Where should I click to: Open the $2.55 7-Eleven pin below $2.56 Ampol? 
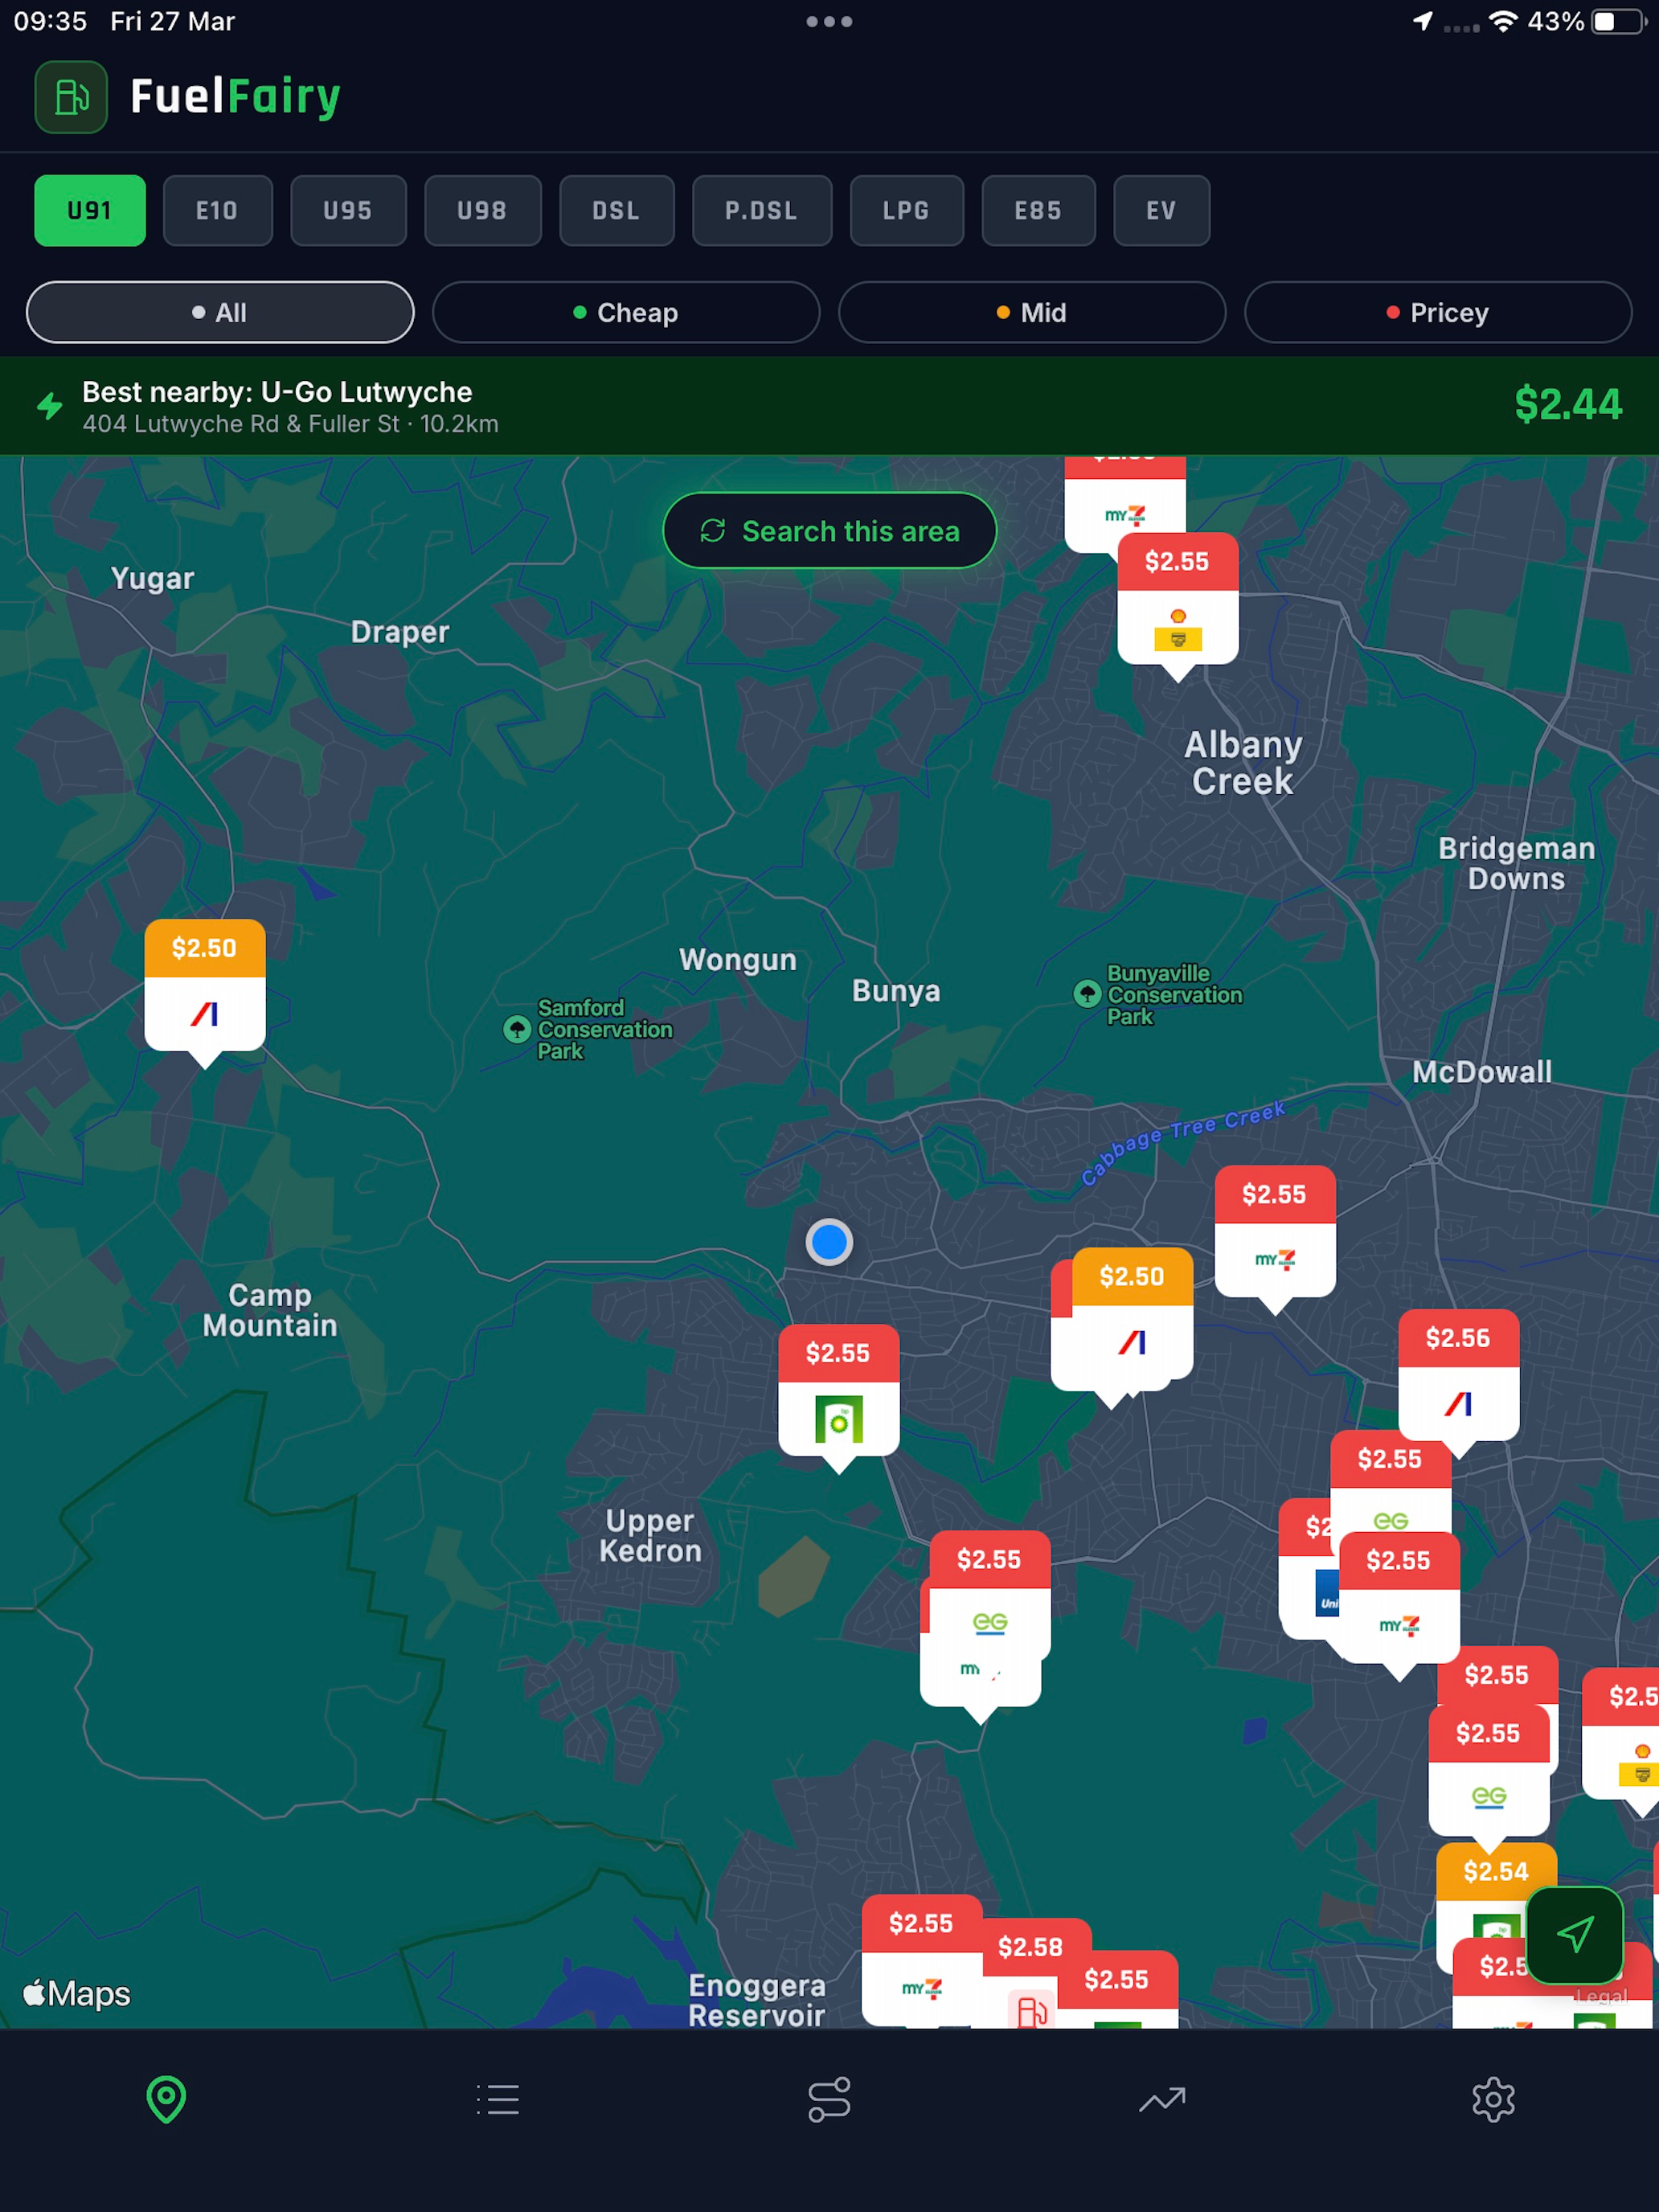pyautogui.click(x=1398, y=1605)
